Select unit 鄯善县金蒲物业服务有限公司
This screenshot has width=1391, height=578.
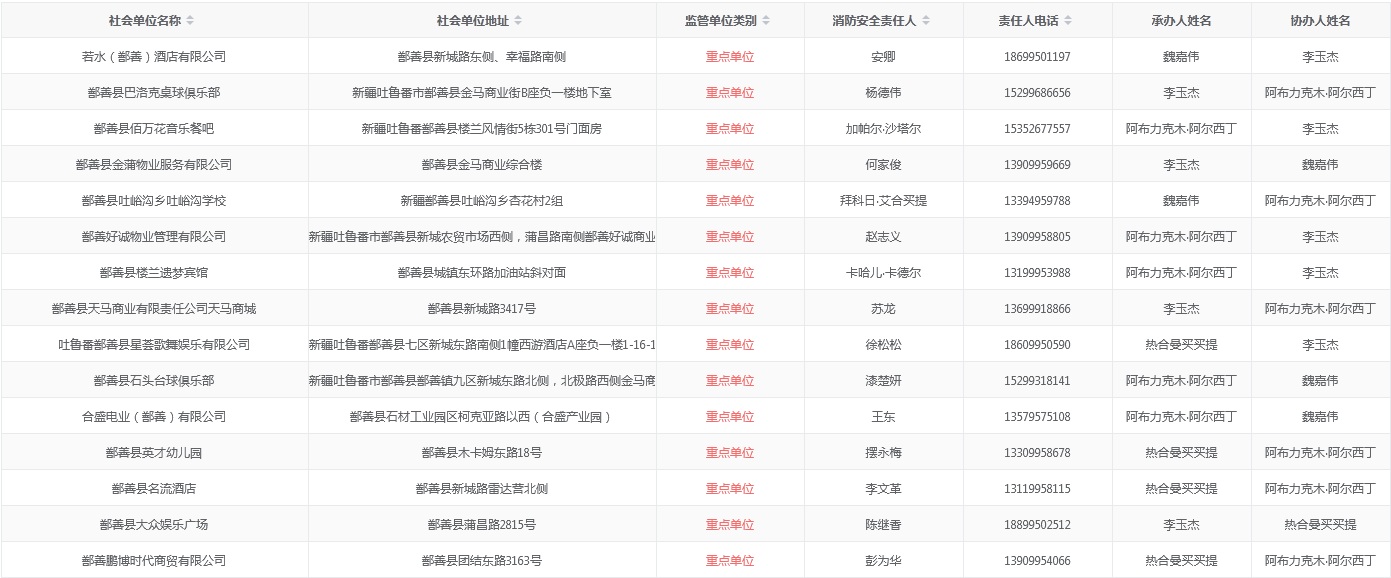point(154,165)
